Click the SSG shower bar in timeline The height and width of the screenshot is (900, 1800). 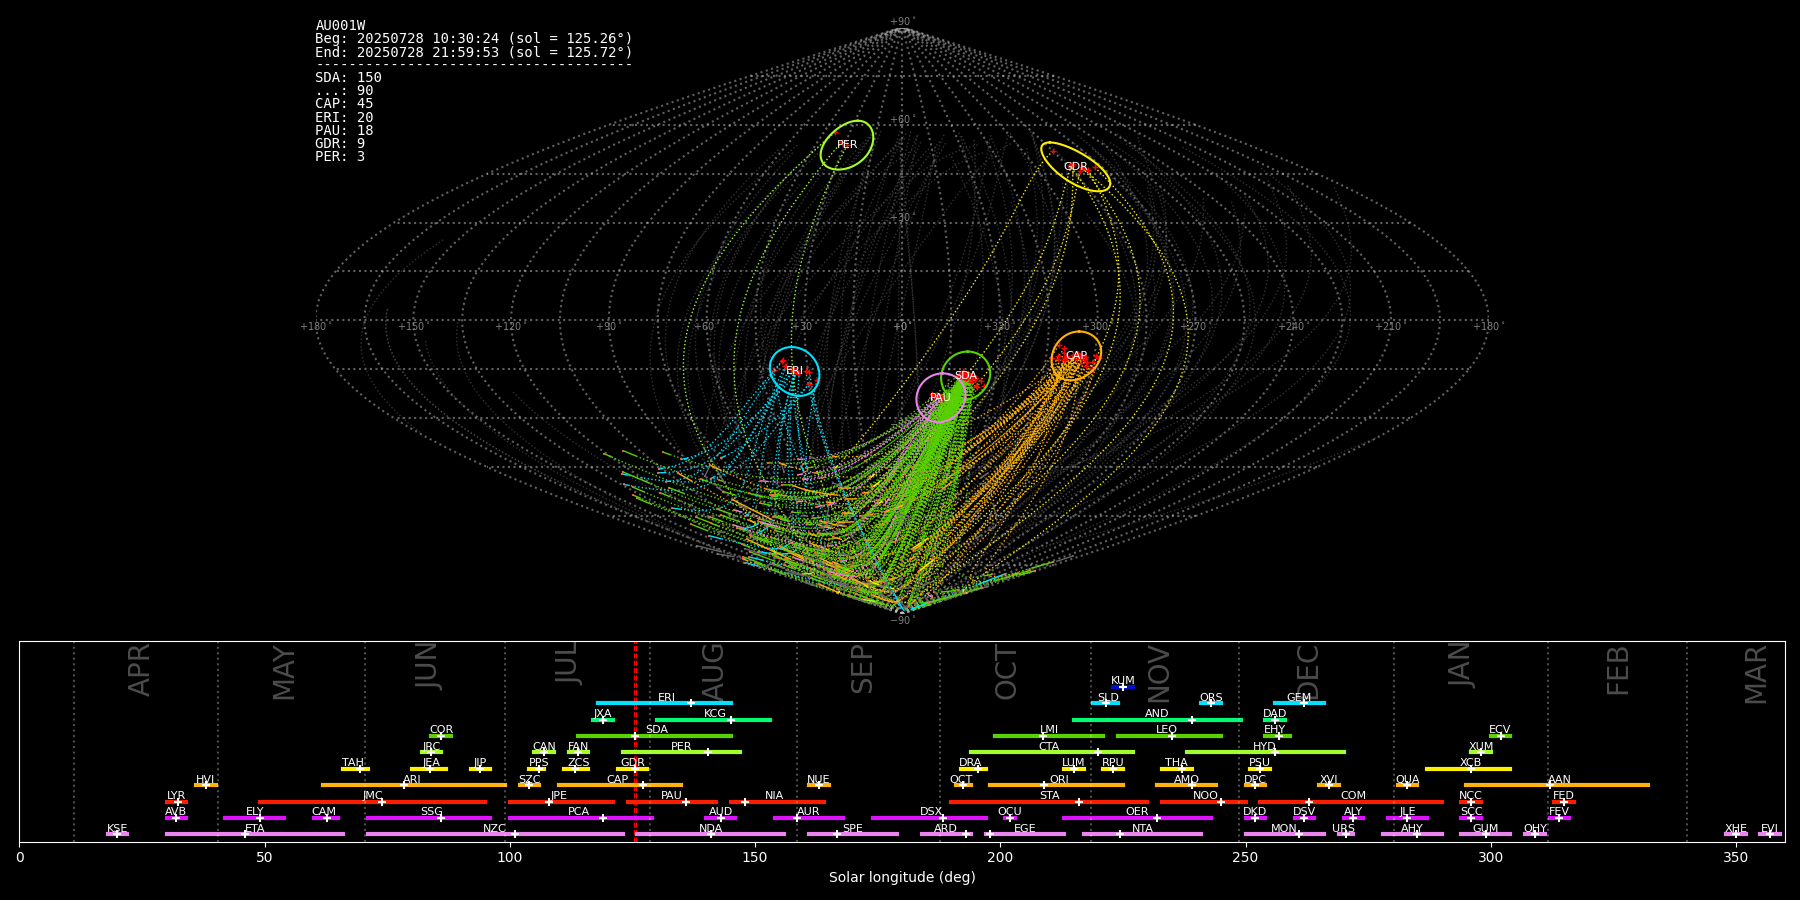tap(428, 818)
